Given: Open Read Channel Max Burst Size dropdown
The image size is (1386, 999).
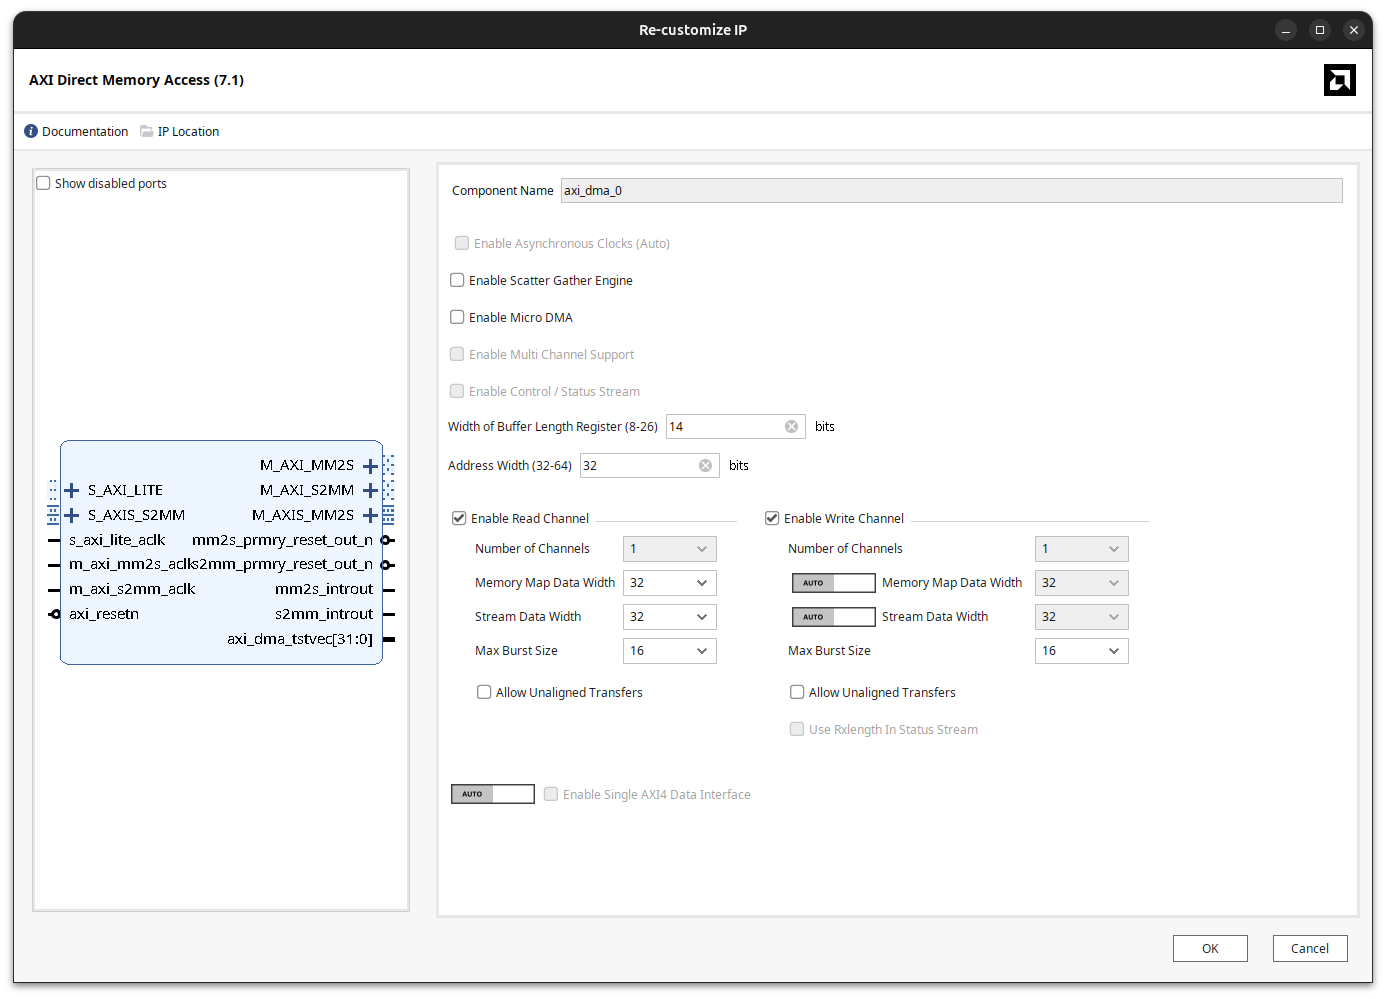Looking at the screenshot, I should [670, 651].
